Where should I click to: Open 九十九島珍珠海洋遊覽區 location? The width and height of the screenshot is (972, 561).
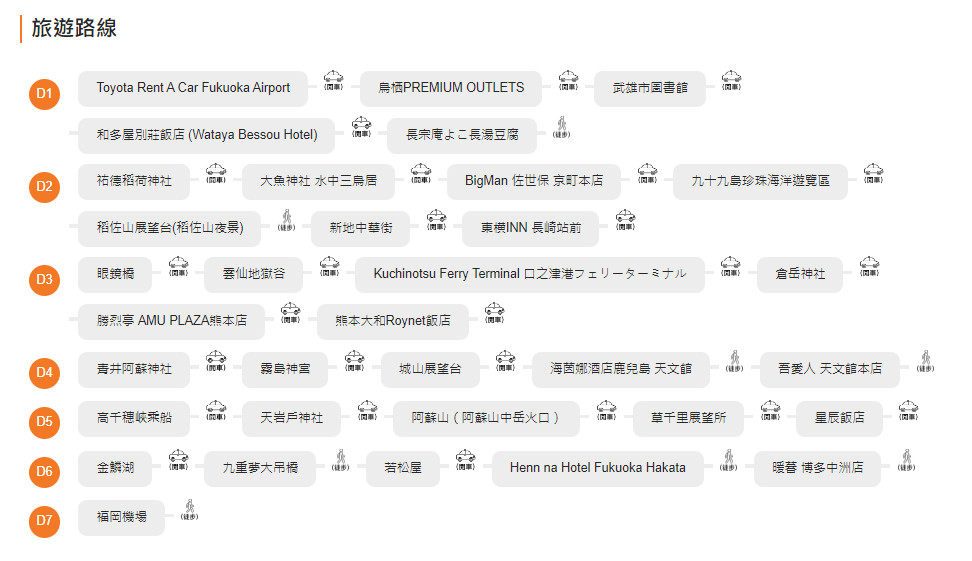(760, 182)
